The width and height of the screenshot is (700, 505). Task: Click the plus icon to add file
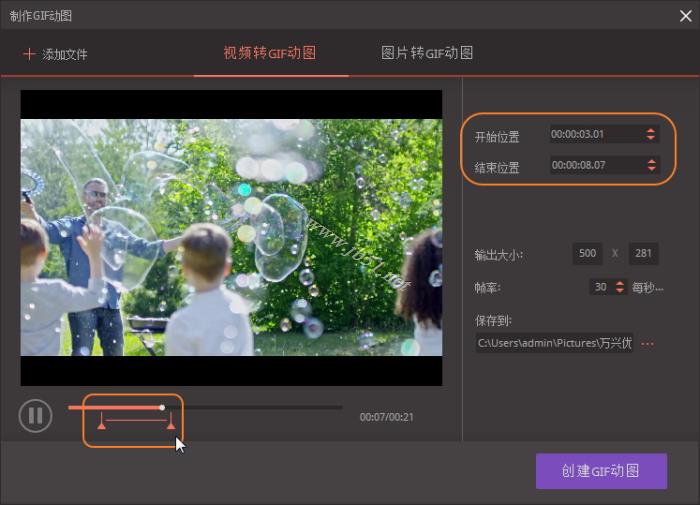[29, 54]
